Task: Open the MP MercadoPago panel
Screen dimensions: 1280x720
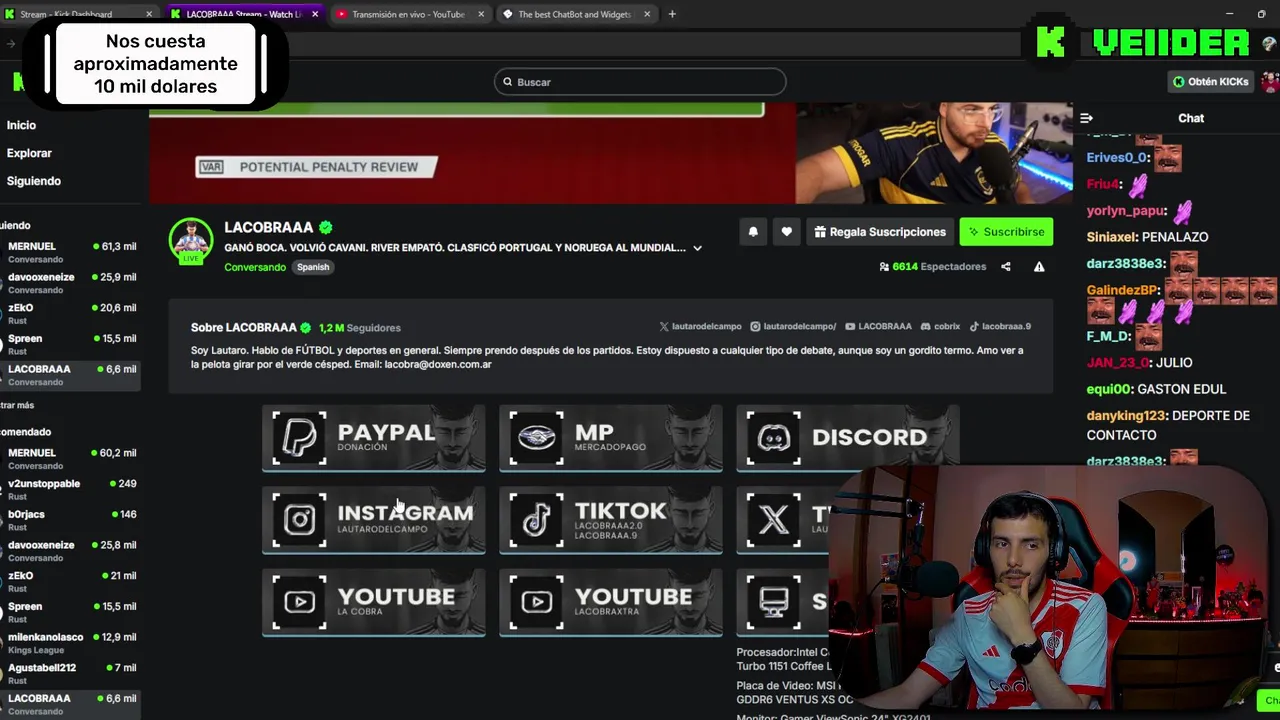Action: (x=611, y=437)
